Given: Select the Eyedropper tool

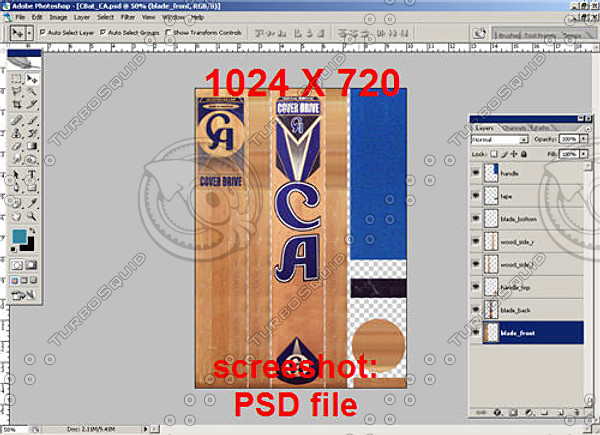Looking at the screenshot, I should tap(31, 203).
